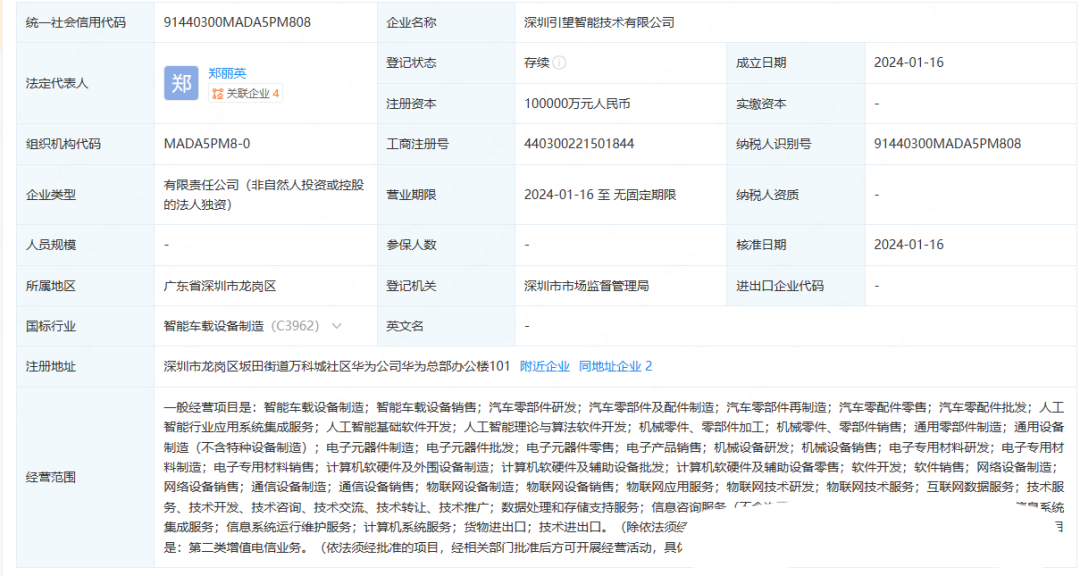Click the organization code MADA5PM8-0
This screenshot has height=576, width=1080.
pos(207,144)
